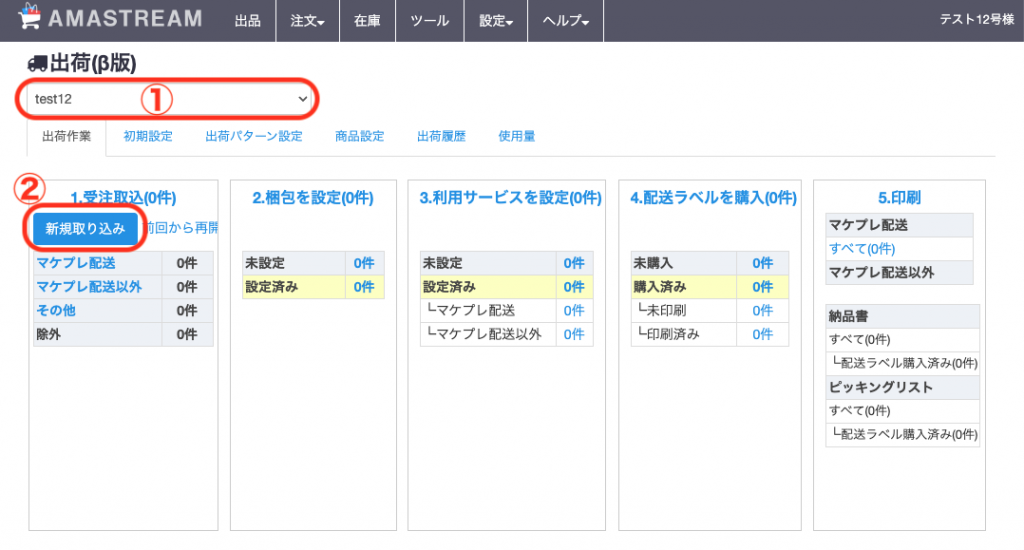Click the blue すべて(0件) link under マケプレ配送

pos(862,249)
